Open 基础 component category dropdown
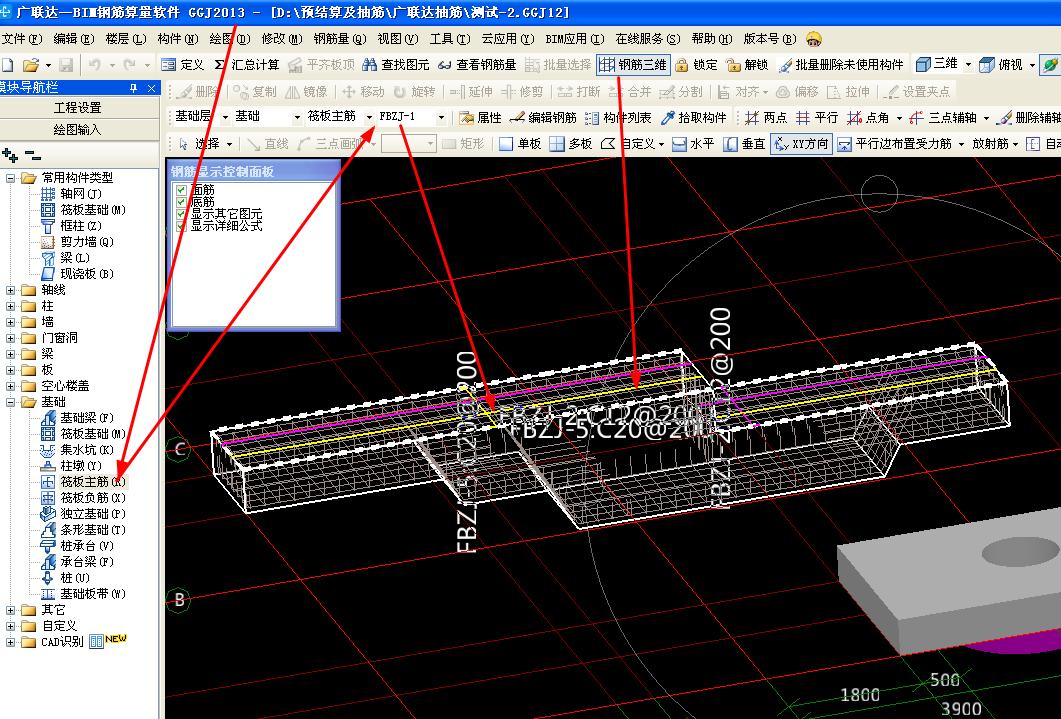The image size is (1061, 719). [296, 117]
